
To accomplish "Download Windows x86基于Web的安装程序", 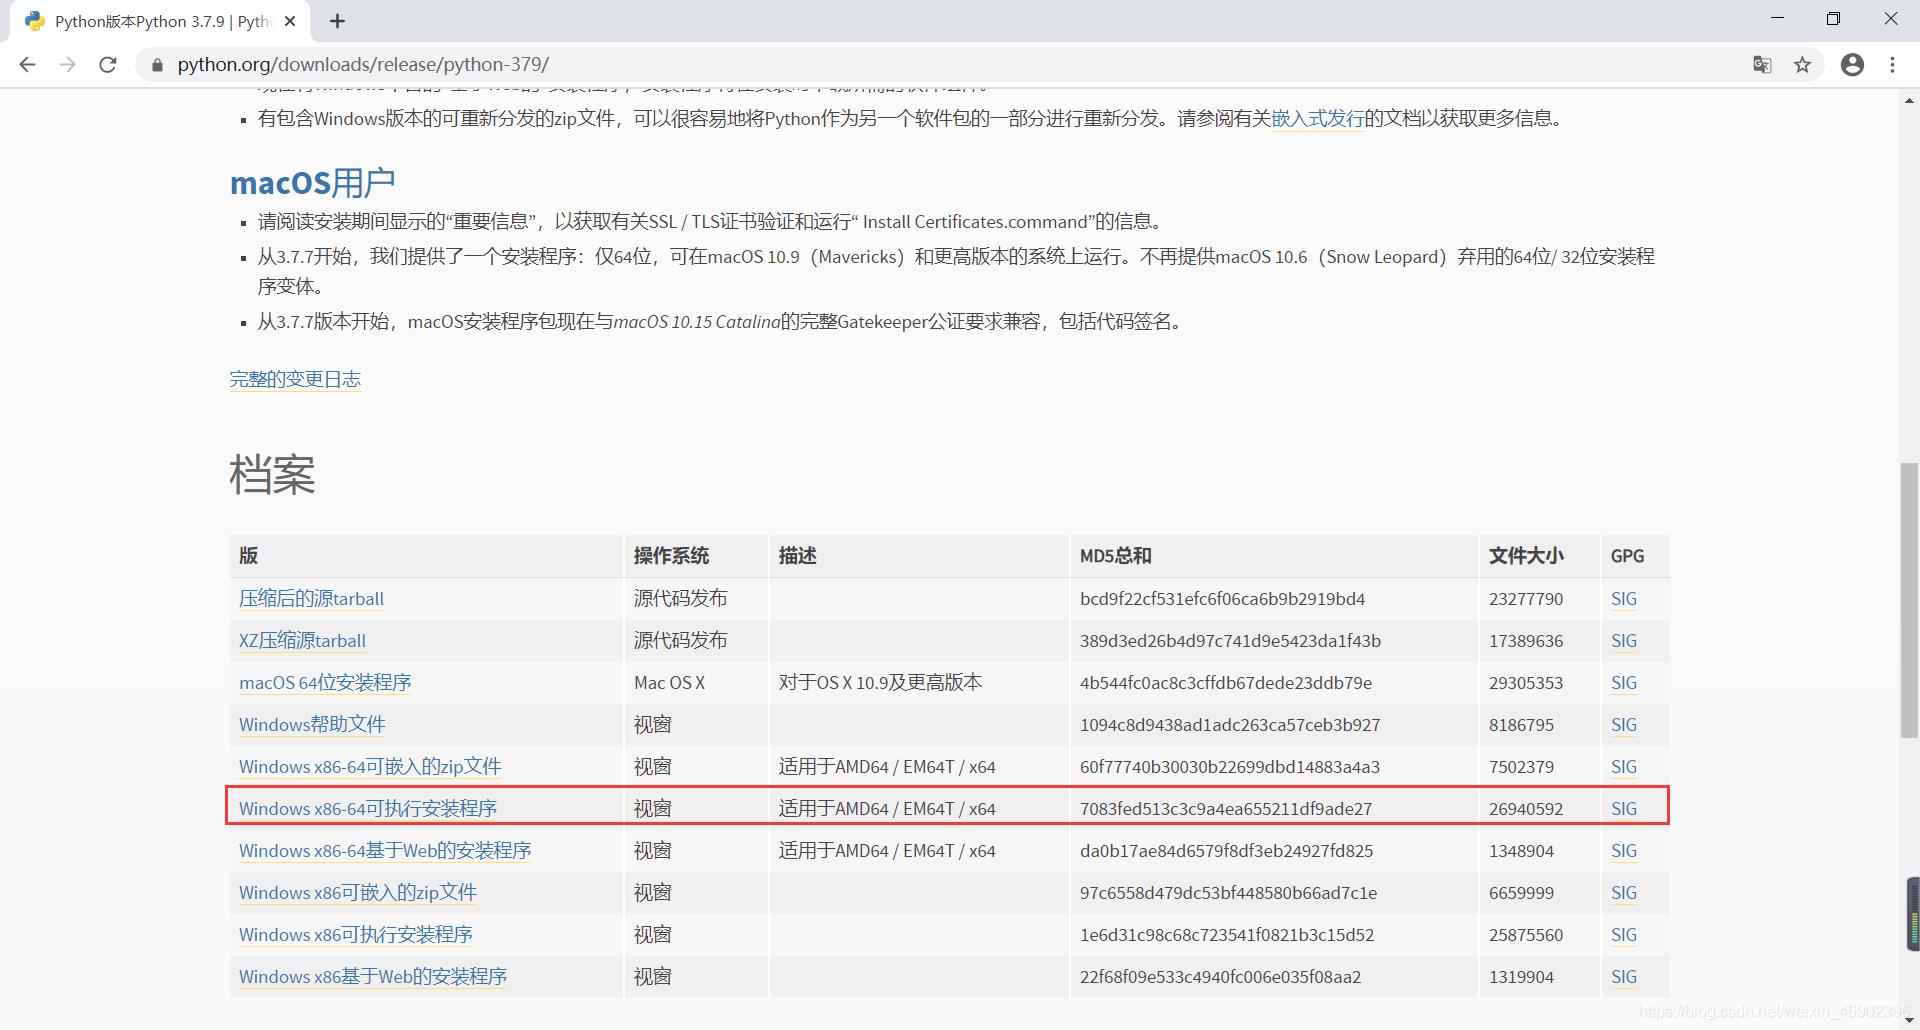I will click(x=373, y=977).
